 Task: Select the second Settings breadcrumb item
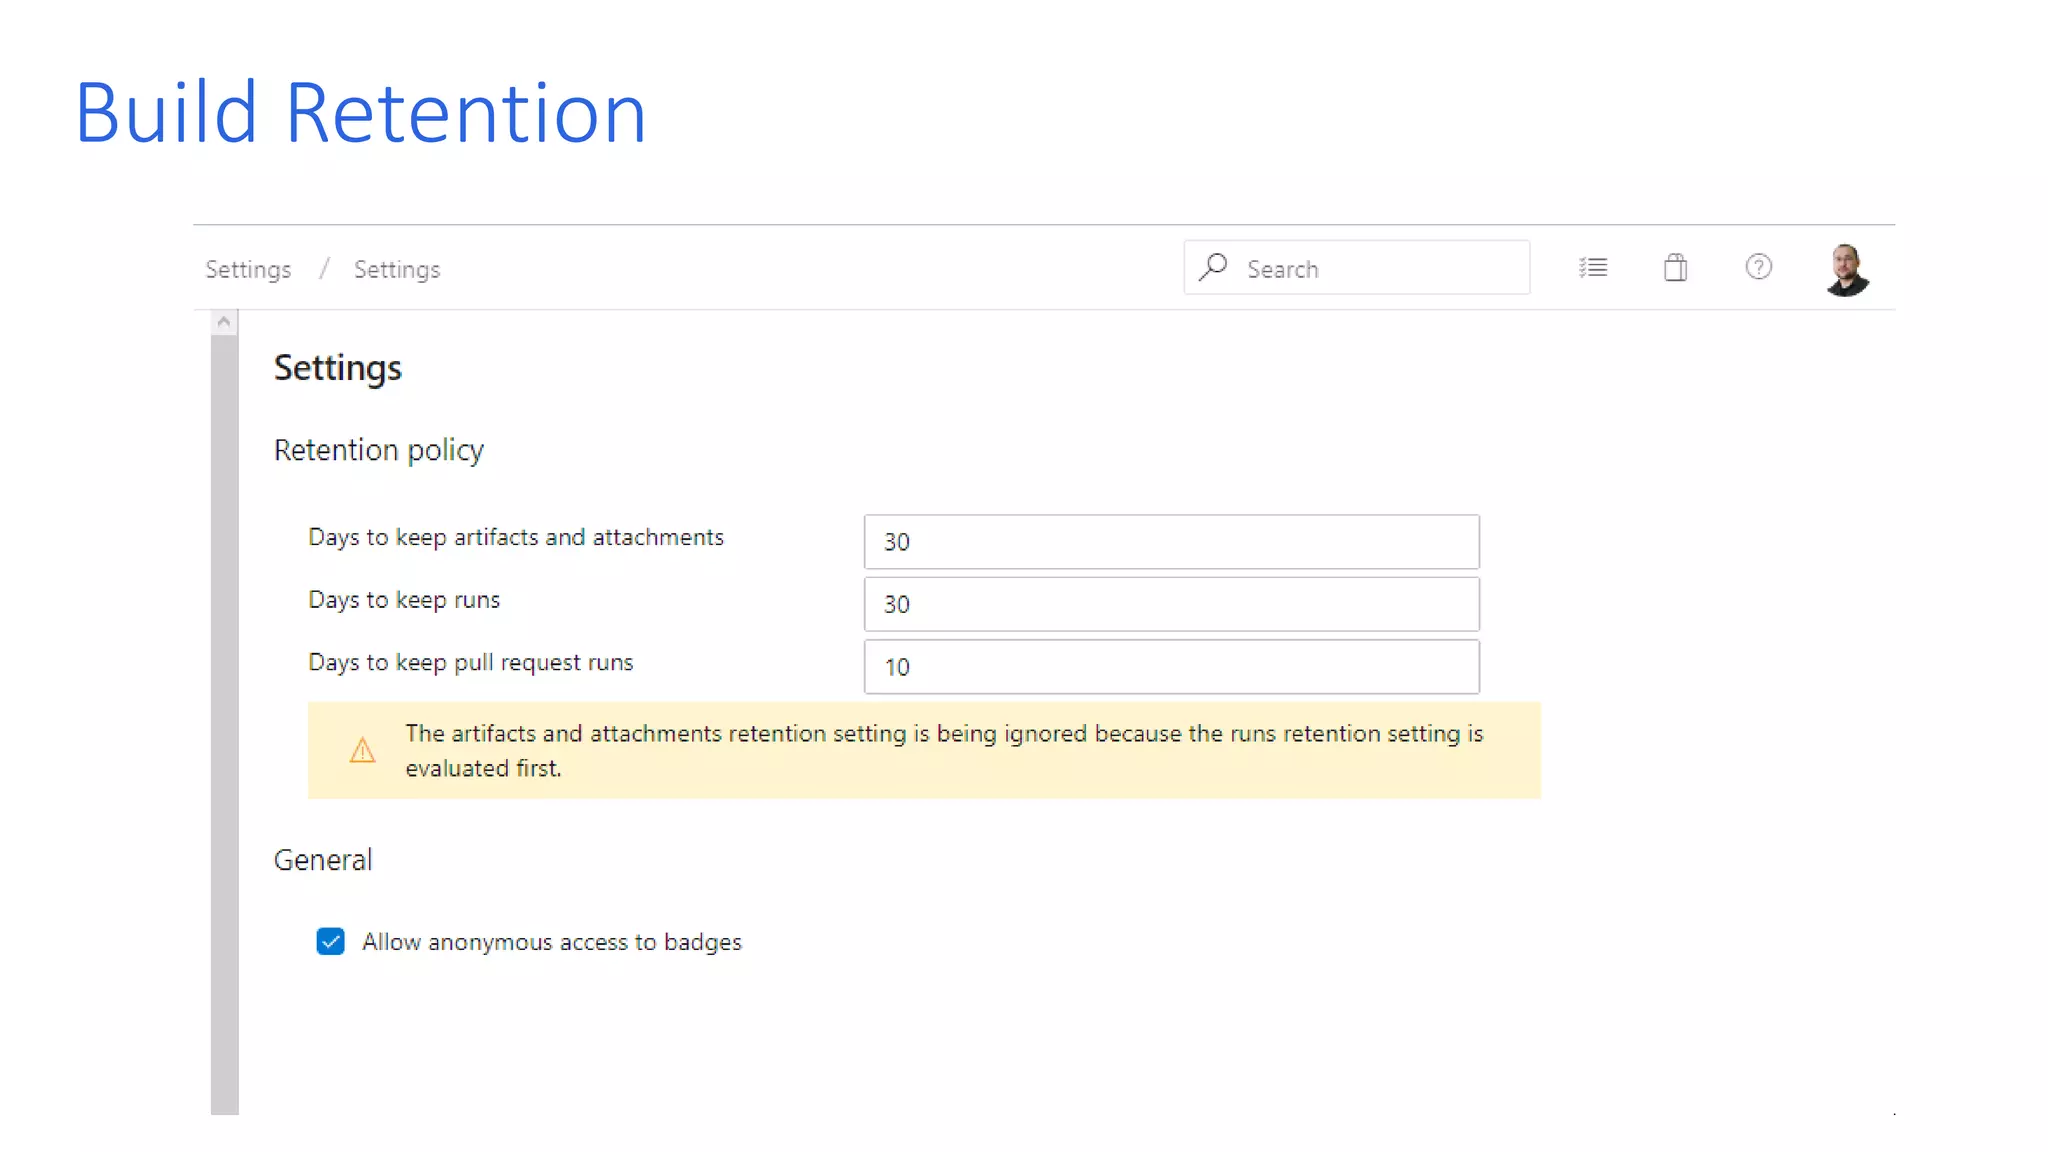396,269
